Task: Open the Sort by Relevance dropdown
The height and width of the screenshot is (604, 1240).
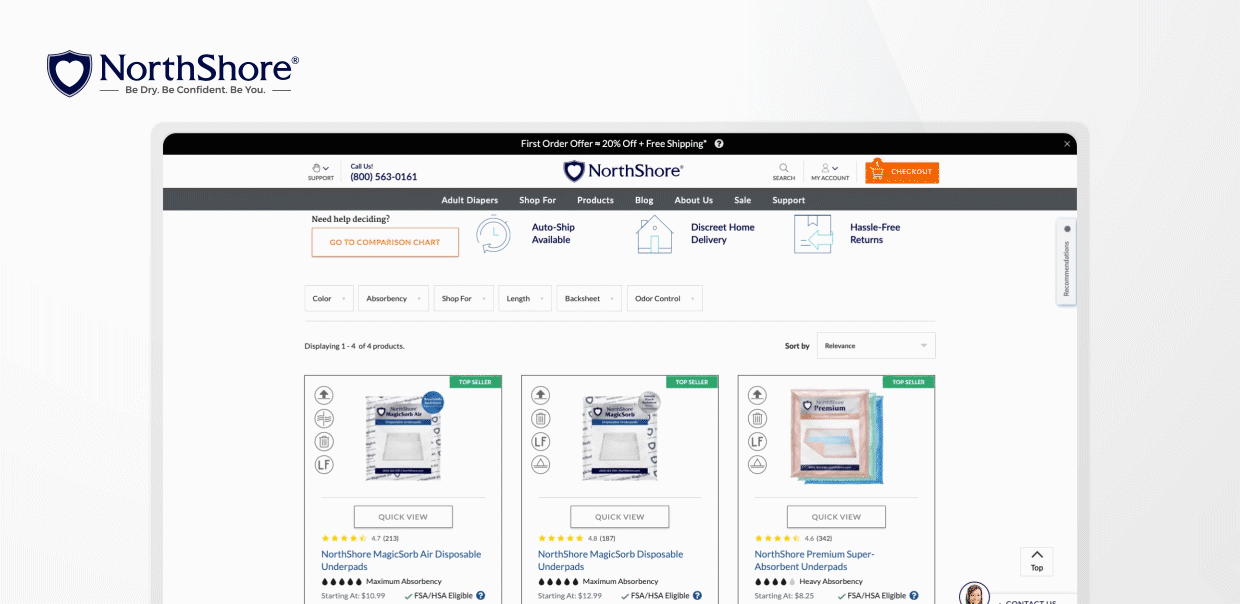Action: [876, 345]
